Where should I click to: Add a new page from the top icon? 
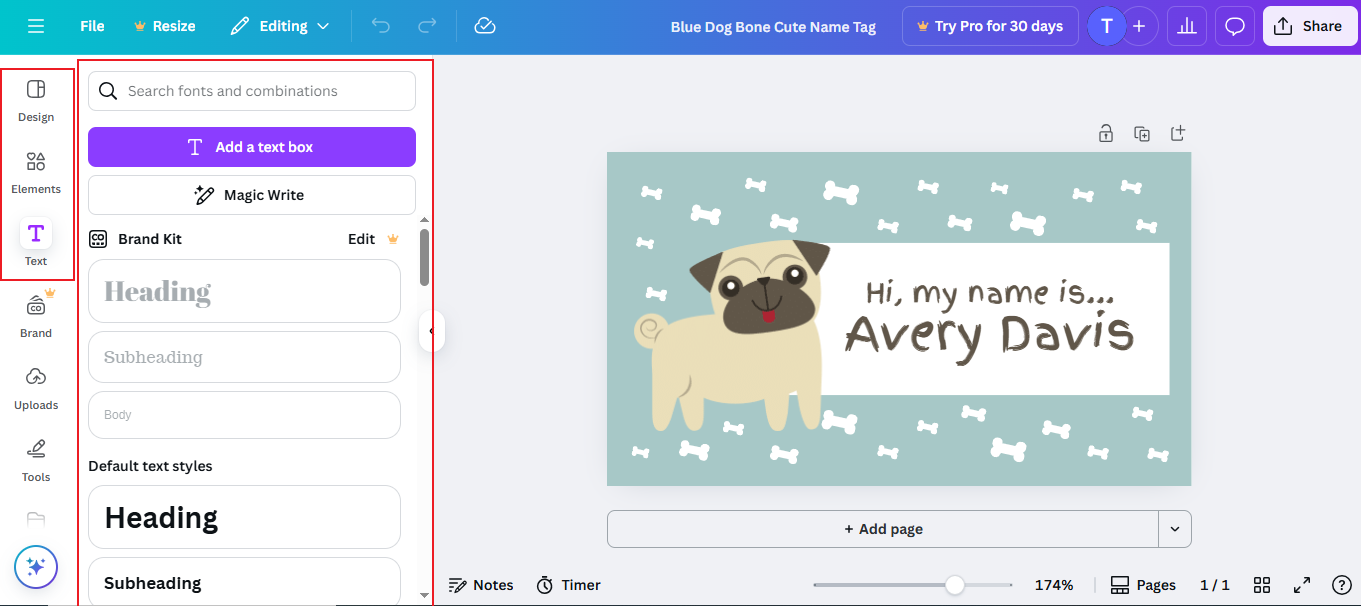[x=1178, y=133]
